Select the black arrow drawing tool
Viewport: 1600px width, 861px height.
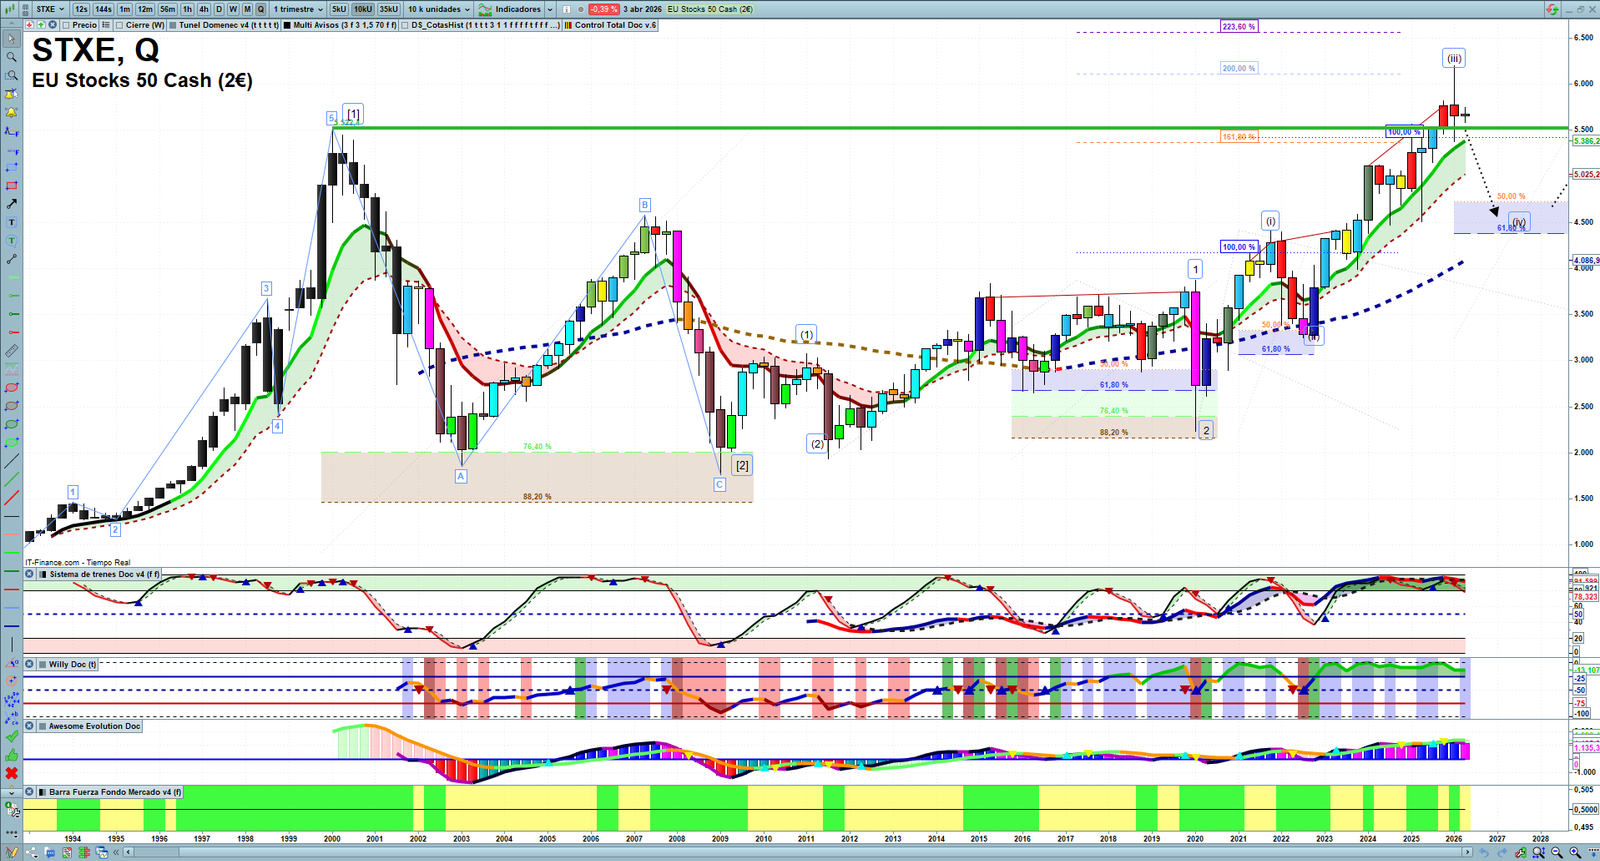12,203
